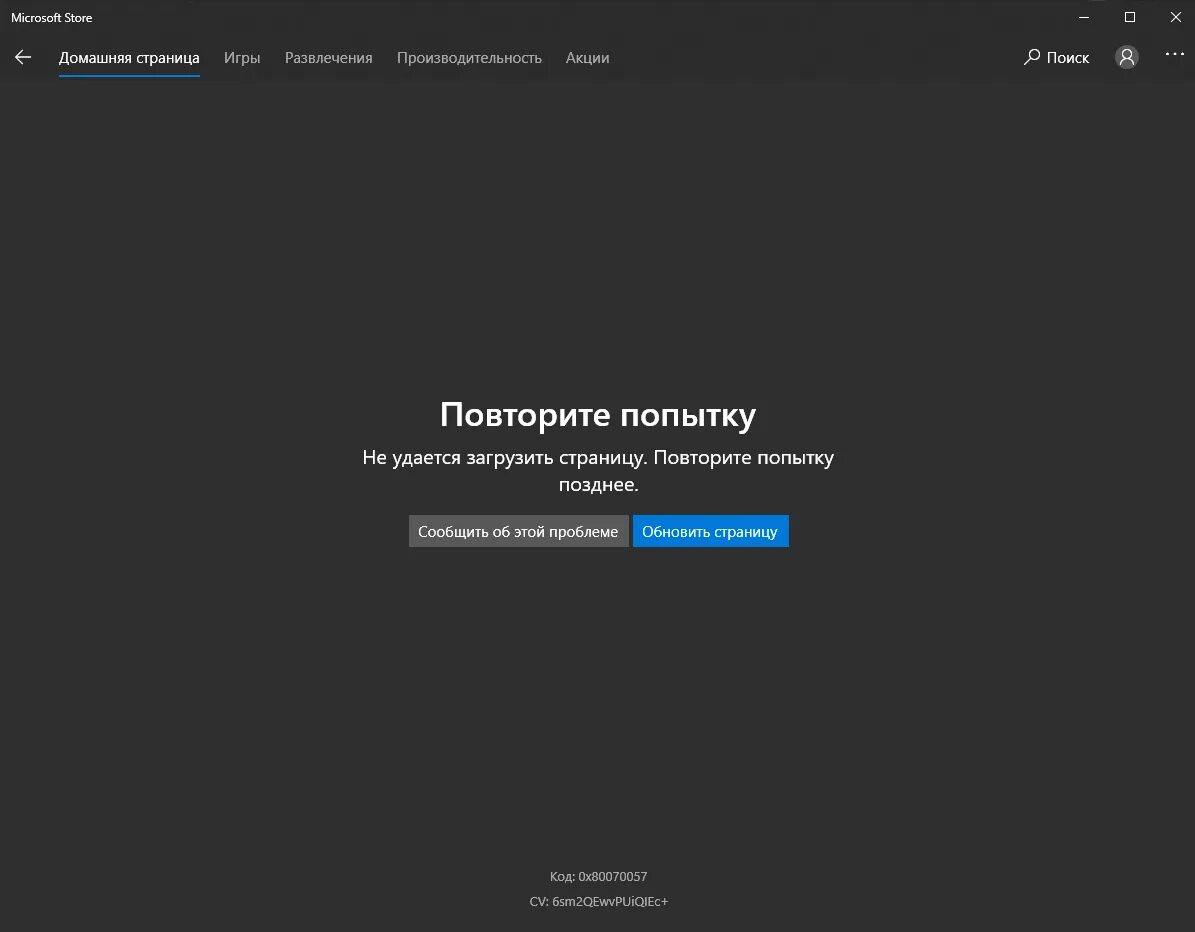Maximize the Microsoft Store window
The height and width of the screenshot is (932, 1195).
[x=1129, y=17]
